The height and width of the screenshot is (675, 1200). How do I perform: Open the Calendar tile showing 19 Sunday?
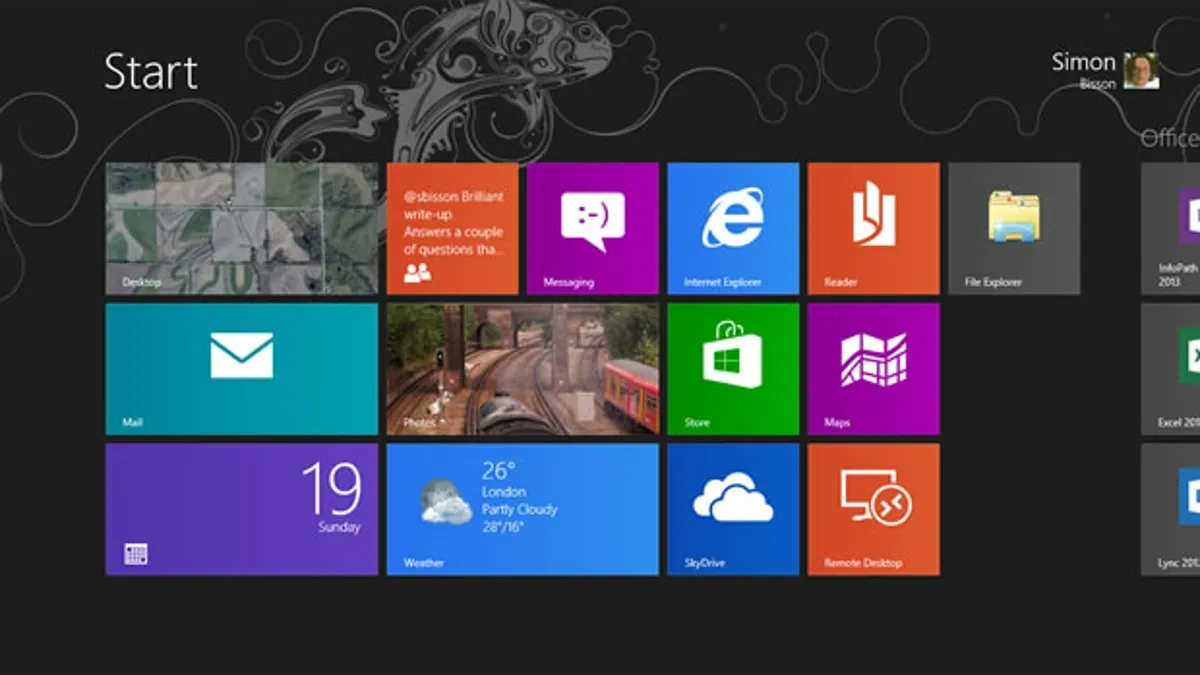(x=242, y=509)
